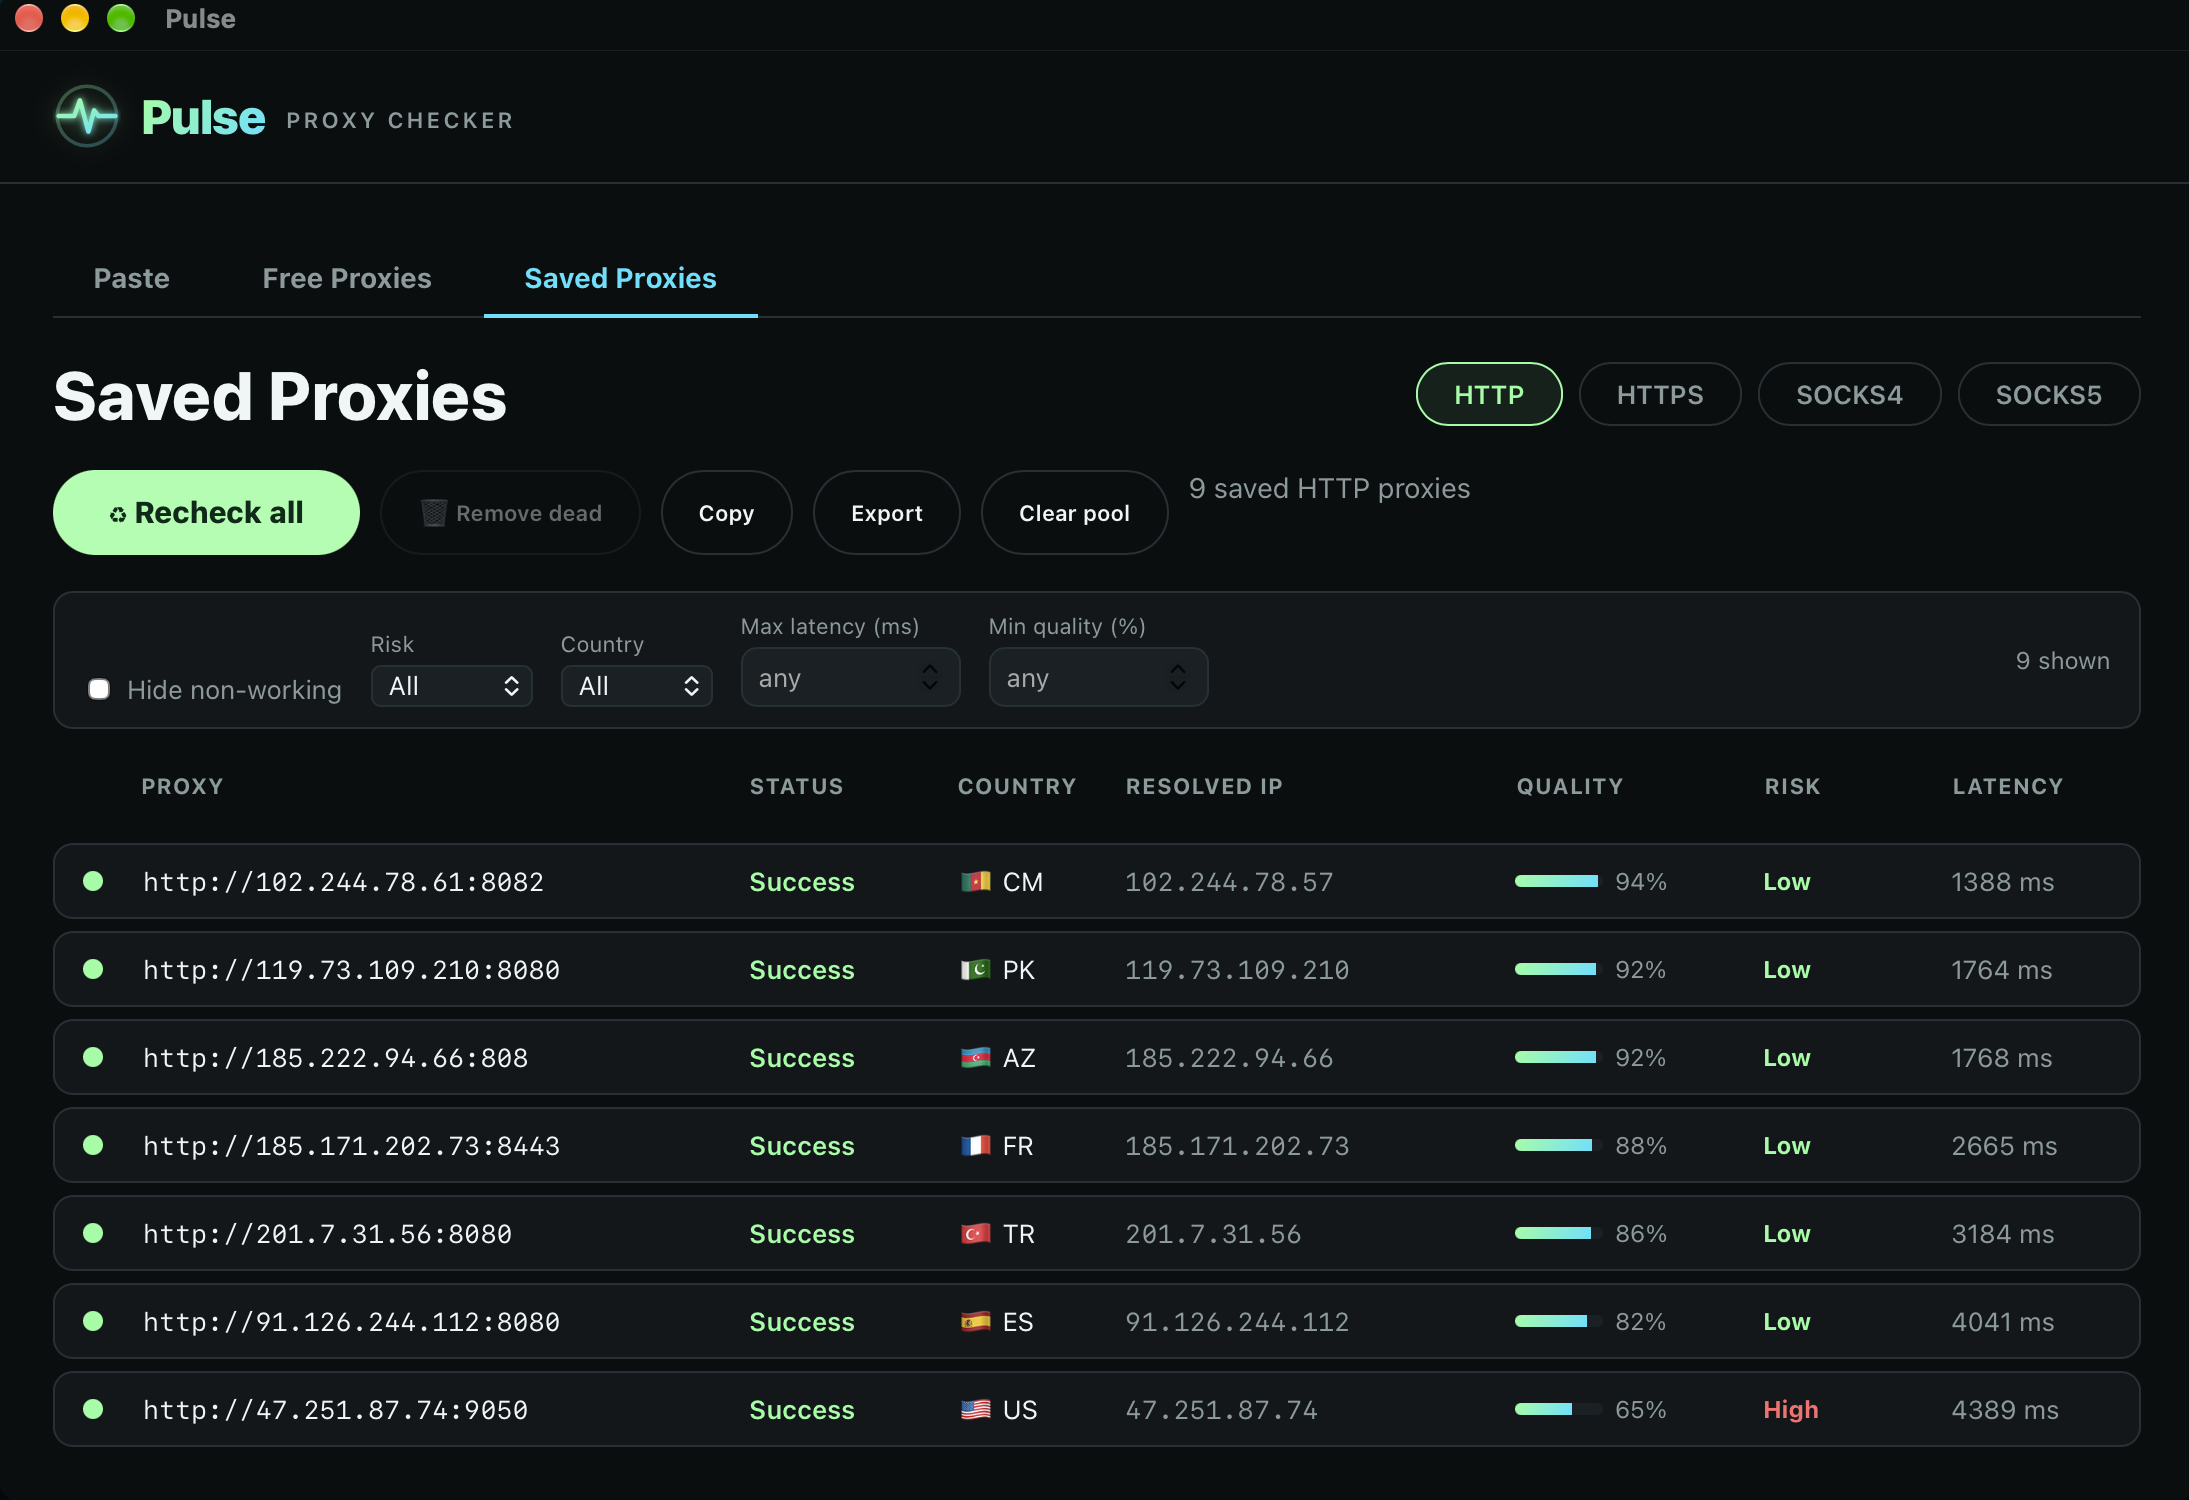This screenshot has width=2189, height=1500.
Task: Click green status dot for 47.251.87.74:9050
Action: pos(93,1409)
